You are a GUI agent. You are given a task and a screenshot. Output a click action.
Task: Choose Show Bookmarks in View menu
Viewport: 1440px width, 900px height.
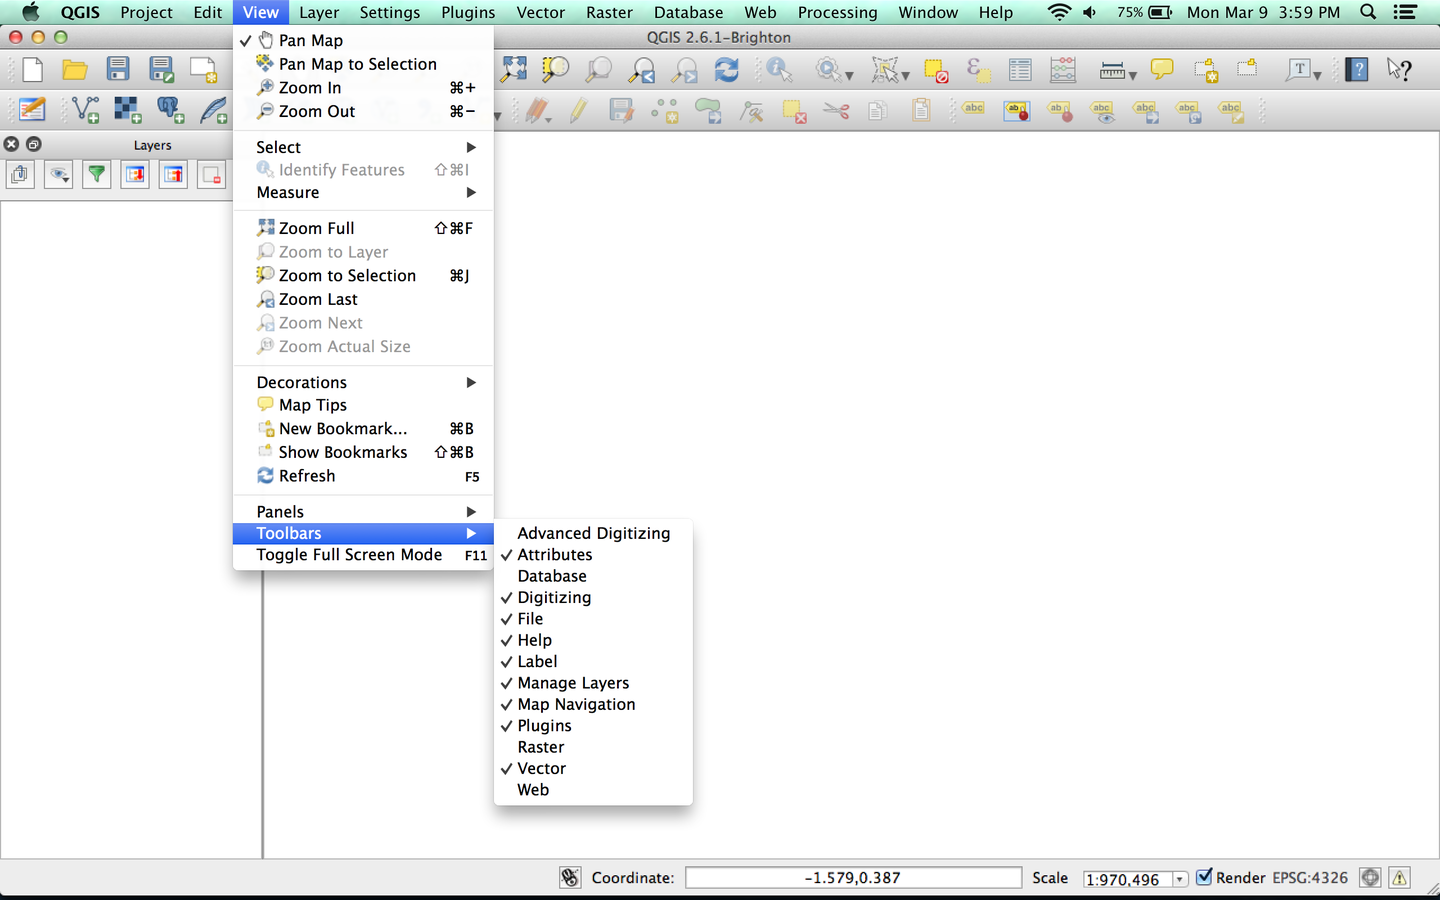pyautogui.click(x=363, y=452)
